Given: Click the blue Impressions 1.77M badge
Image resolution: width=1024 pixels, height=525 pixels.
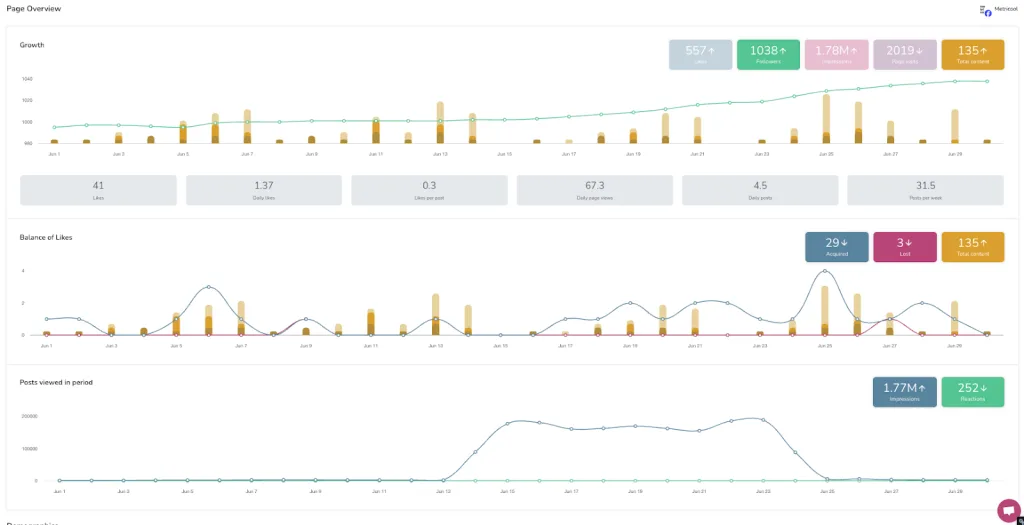Looking at the screenshot, I should tap(904, 392).
